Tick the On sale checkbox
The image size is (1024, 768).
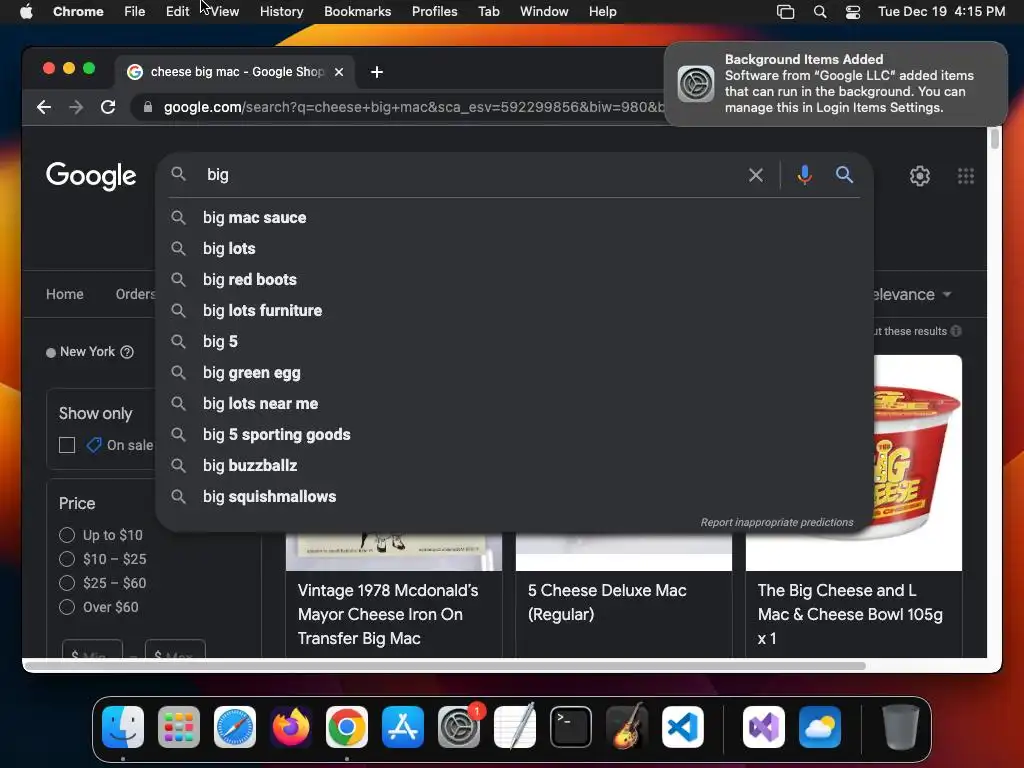coord(67,445)
